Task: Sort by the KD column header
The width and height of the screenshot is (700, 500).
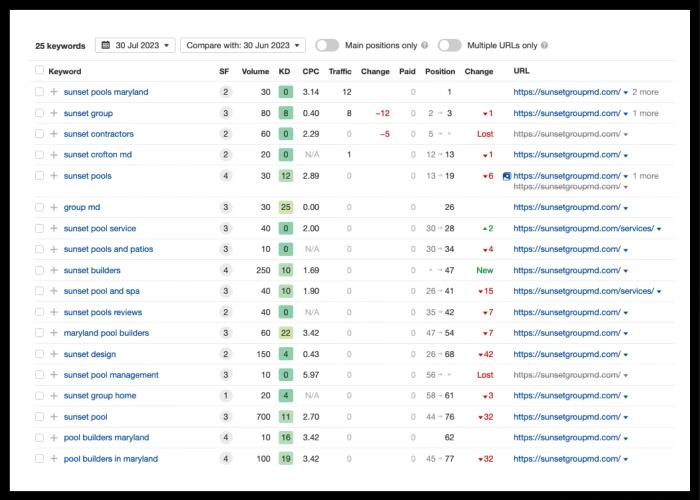Action: pos(284,71)
